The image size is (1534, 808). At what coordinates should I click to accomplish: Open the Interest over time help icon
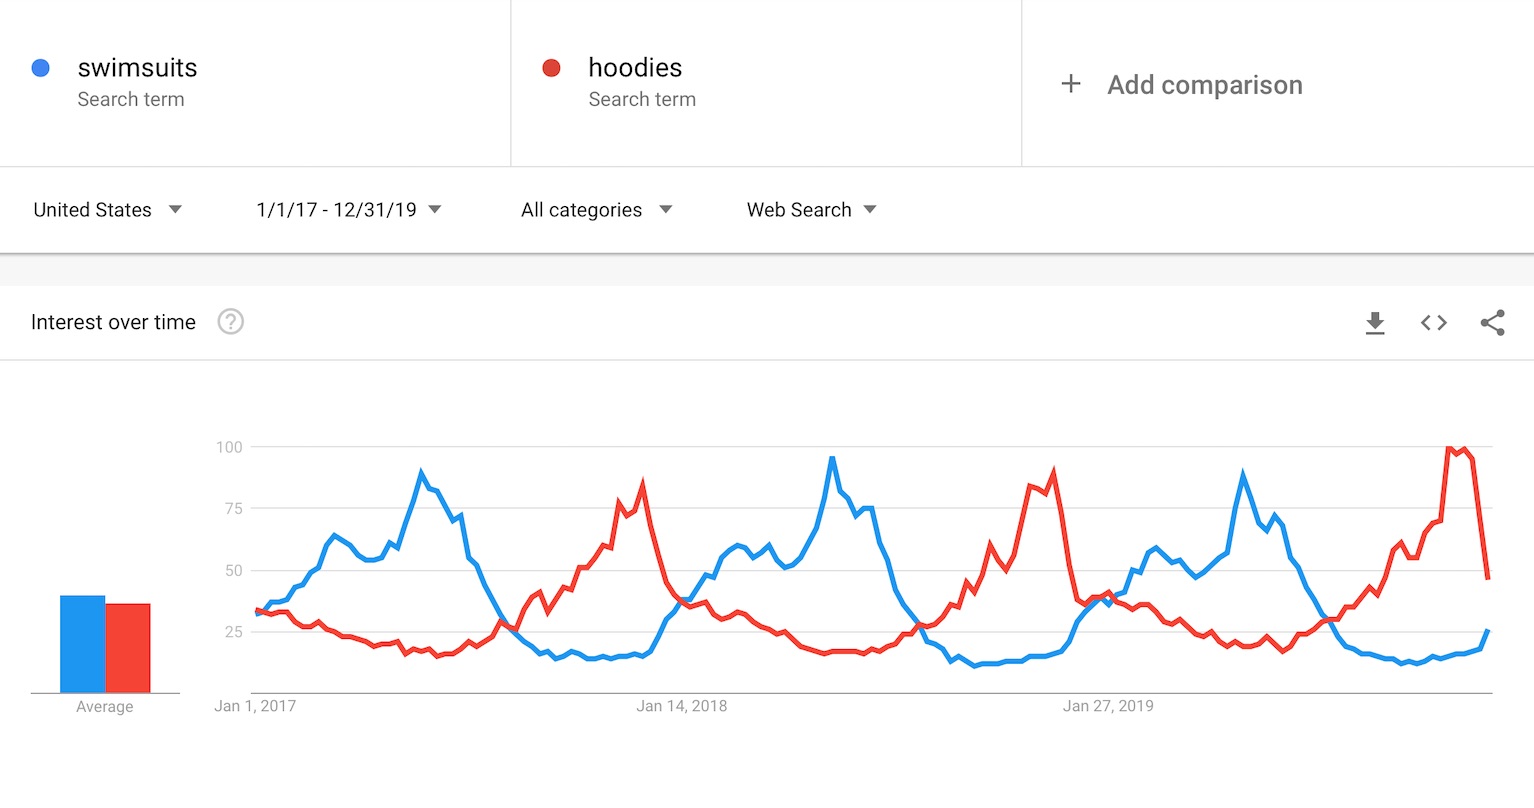(231, 322)
